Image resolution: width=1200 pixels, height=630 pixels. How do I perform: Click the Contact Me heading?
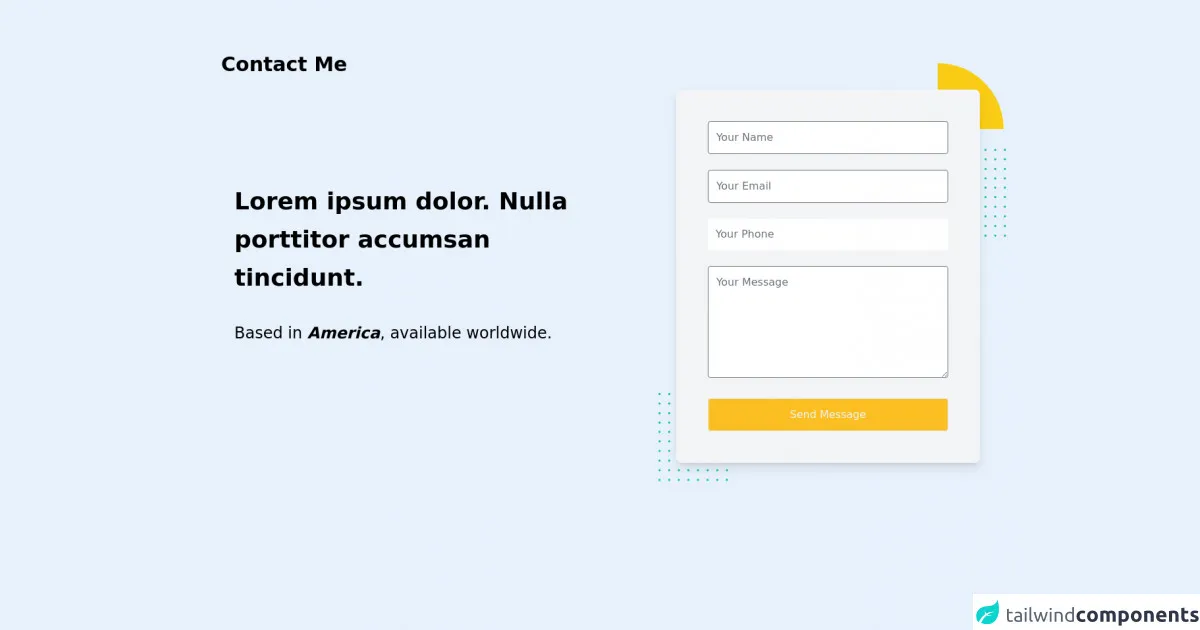[x=284, y=64]
